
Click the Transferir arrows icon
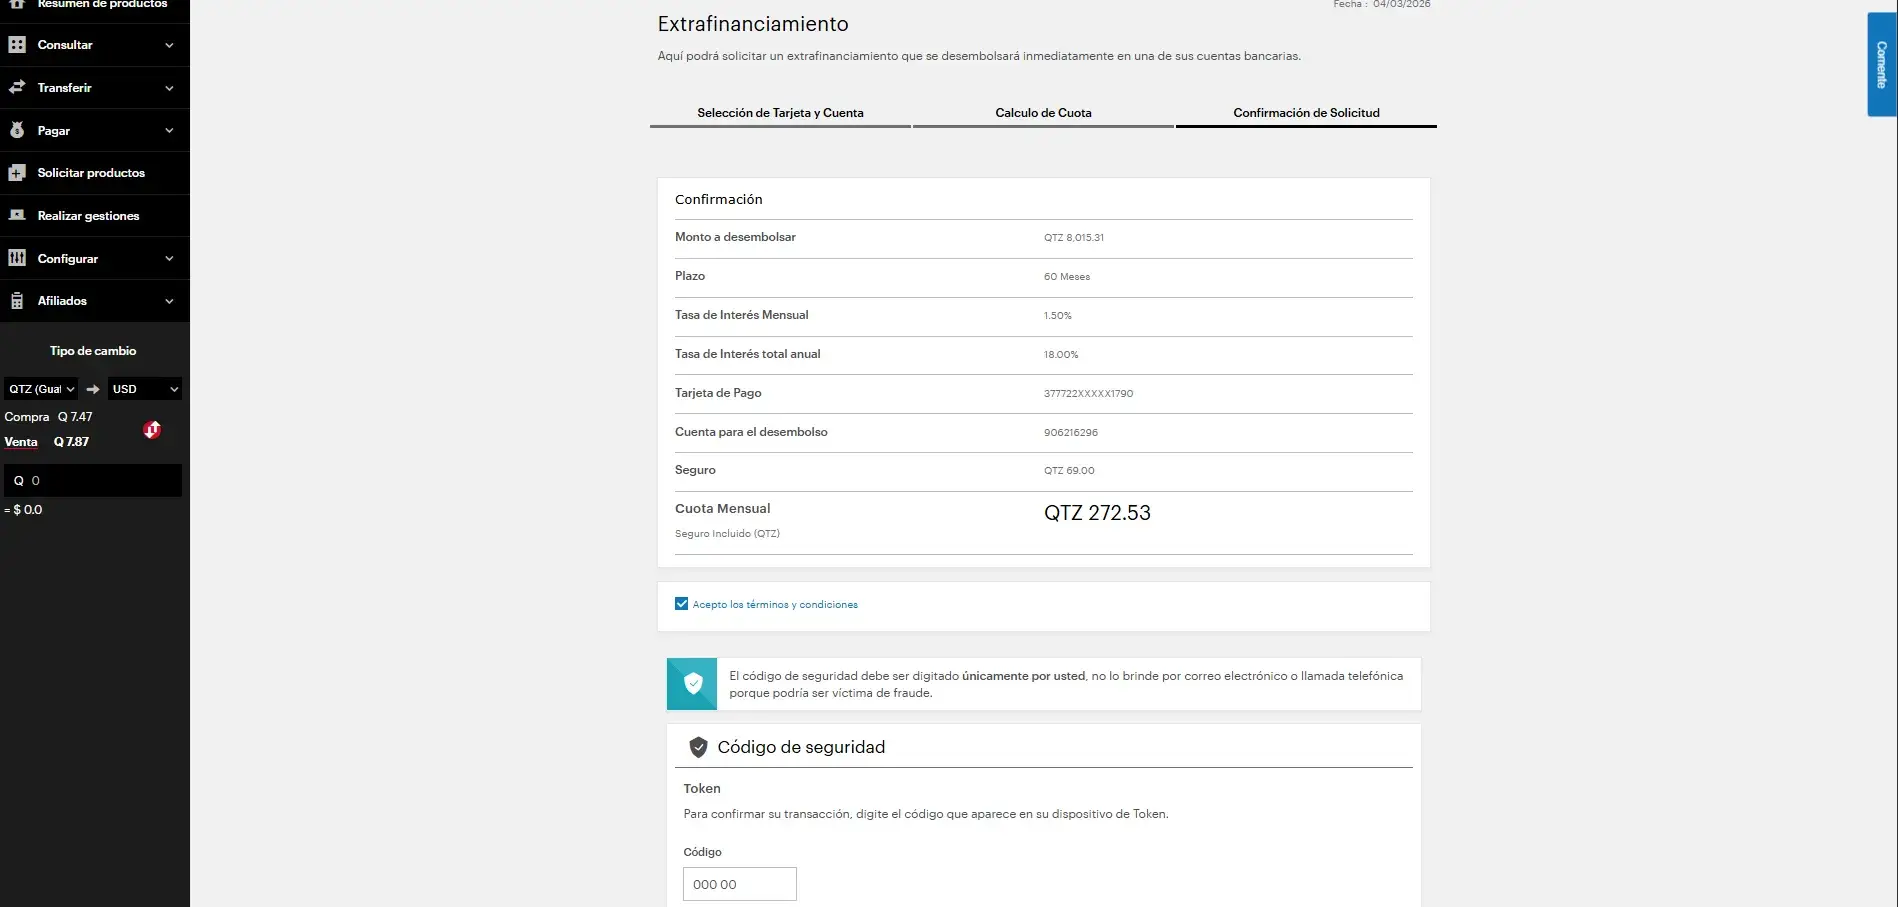tap(17, 88)
